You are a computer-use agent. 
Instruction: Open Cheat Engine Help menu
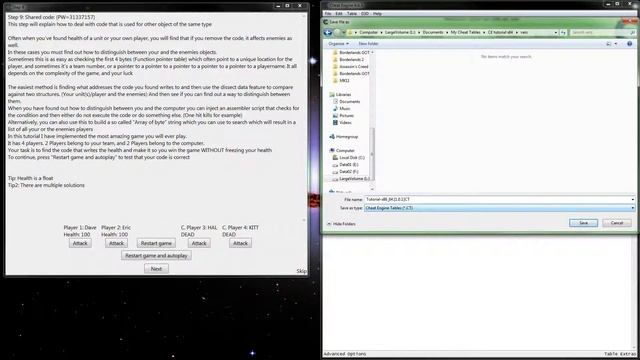point(377,14)
